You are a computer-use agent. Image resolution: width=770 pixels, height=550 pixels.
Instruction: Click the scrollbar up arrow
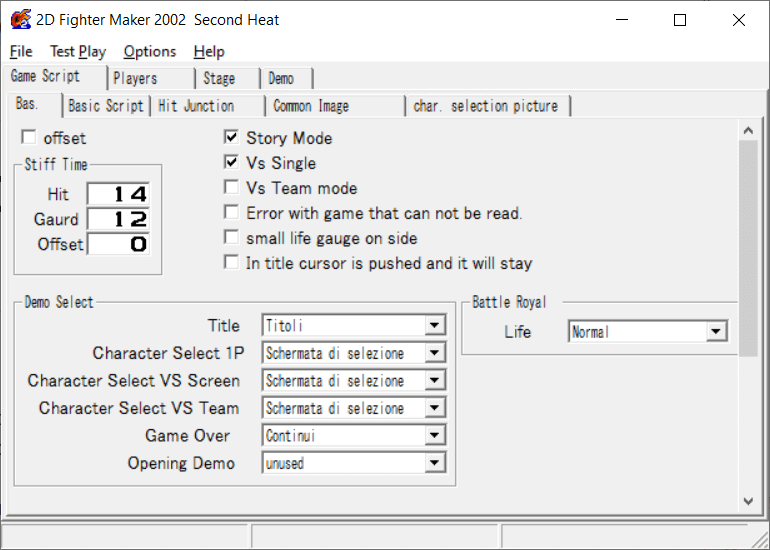748,130
